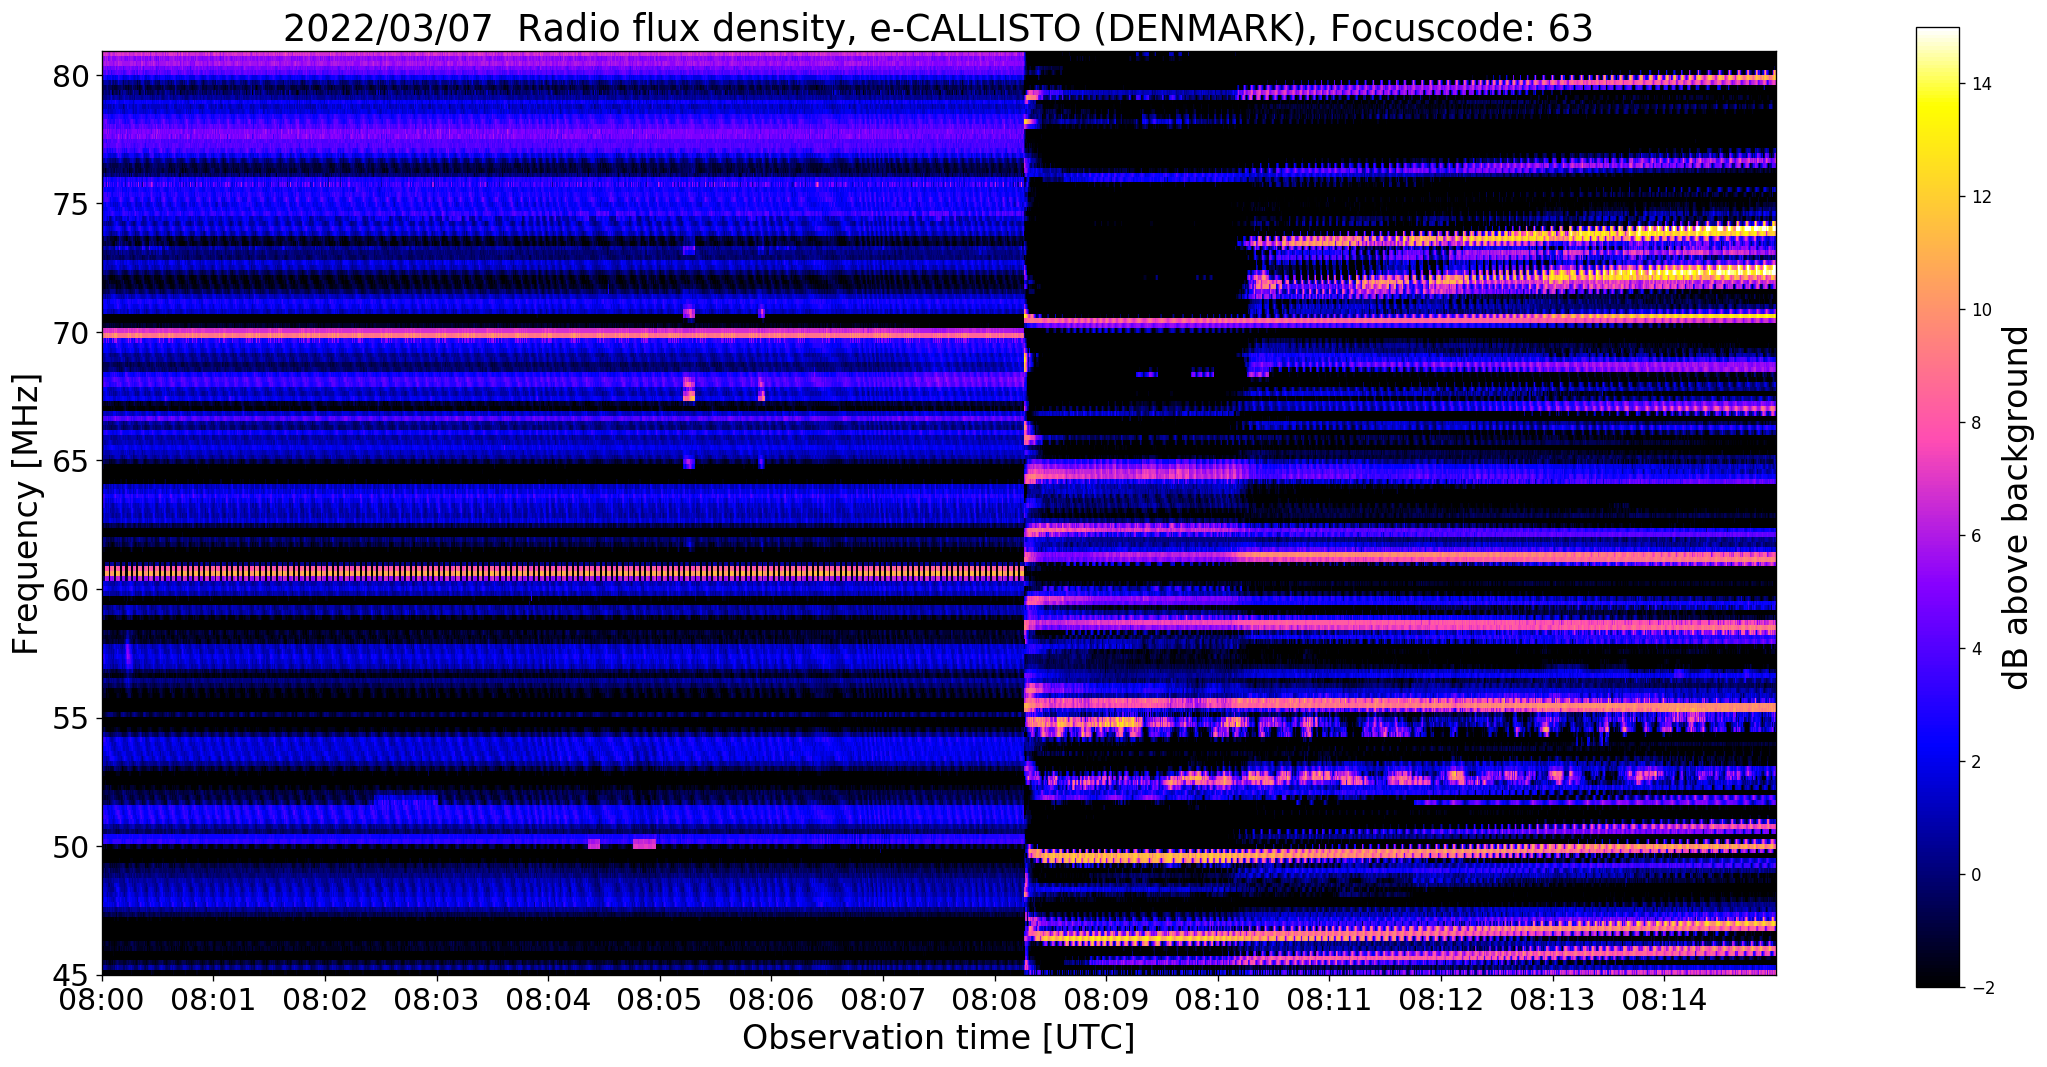Click the colorbar tick label 4

[1975, 649]
